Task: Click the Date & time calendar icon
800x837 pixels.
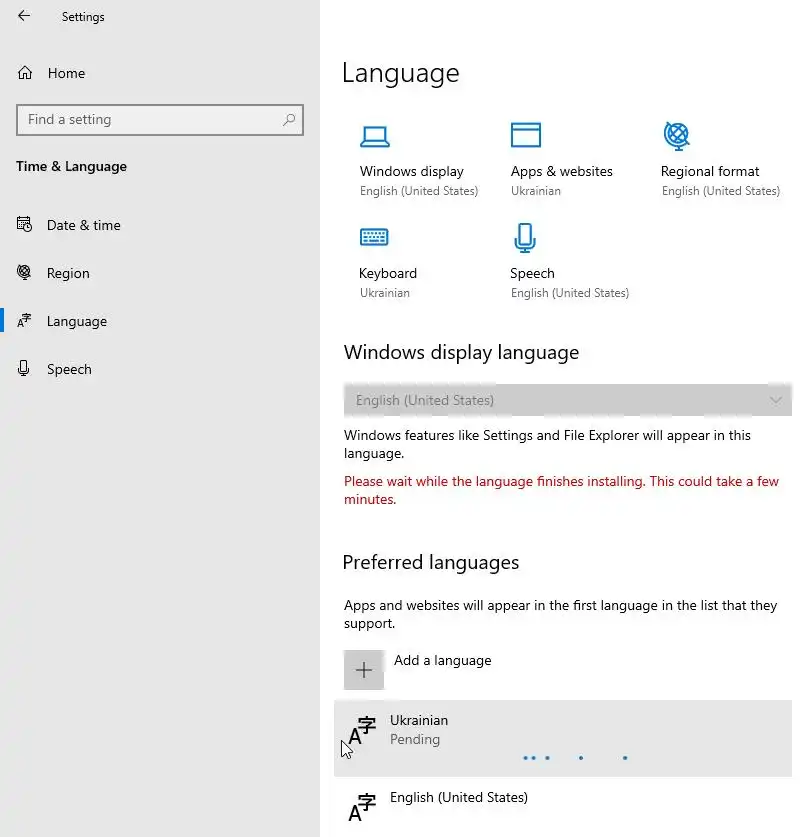Action: point(25,224)
